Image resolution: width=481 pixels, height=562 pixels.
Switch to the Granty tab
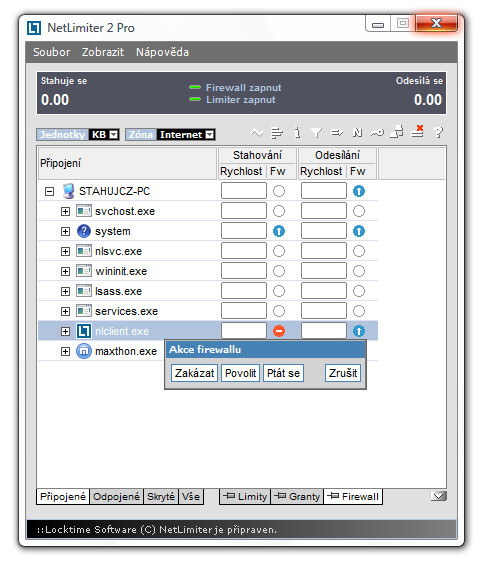(297, 496)
